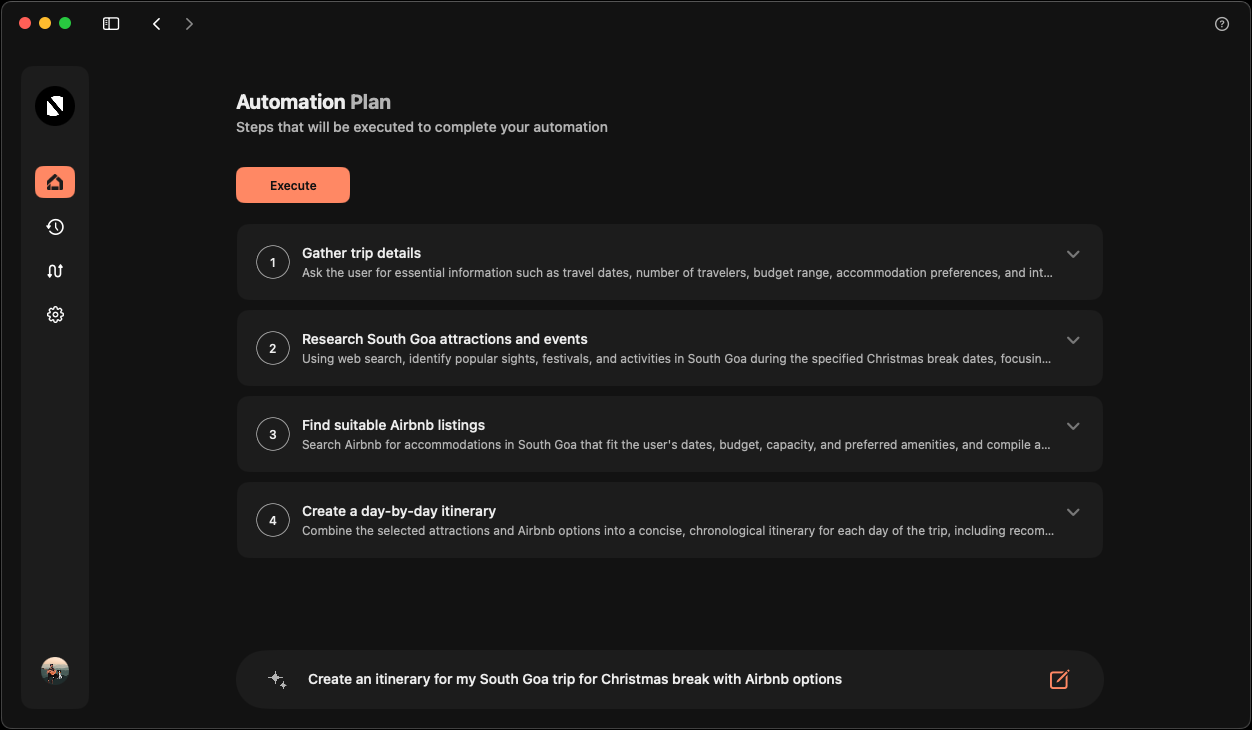Click the sparkle icon beside the prompt
This screenshot has width=1252, height=730.
coord(277,680)
